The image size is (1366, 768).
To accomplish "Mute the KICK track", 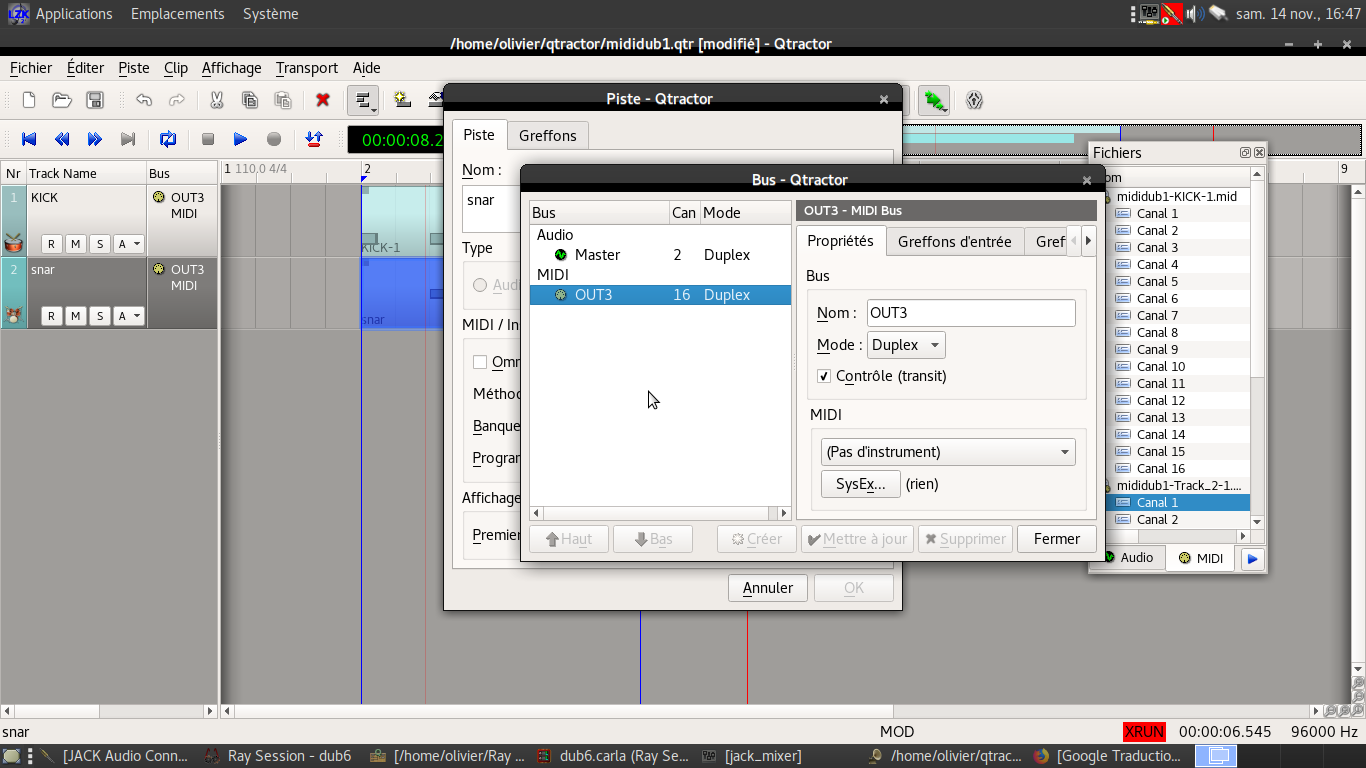I will (75, 244).
